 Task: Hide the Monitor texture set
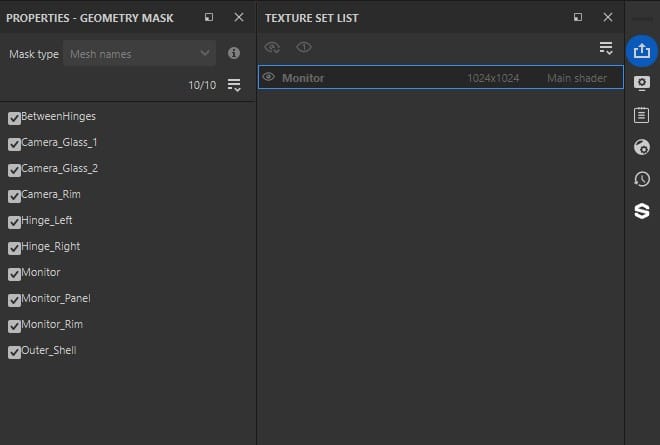coord(268,77)
